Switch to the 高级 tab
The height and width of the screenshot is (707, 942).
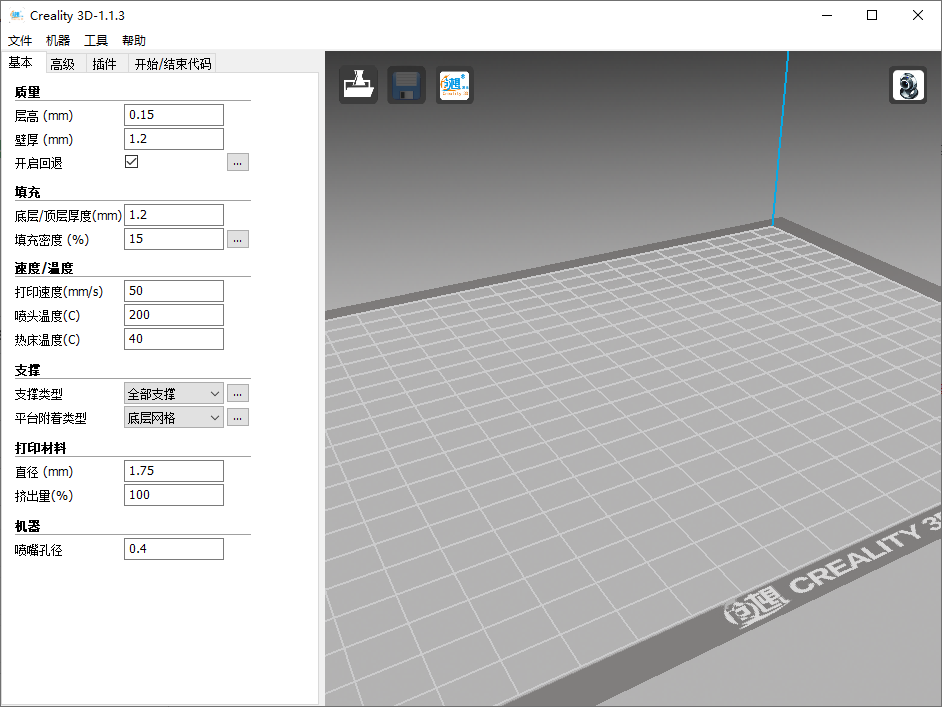point(62,64)
